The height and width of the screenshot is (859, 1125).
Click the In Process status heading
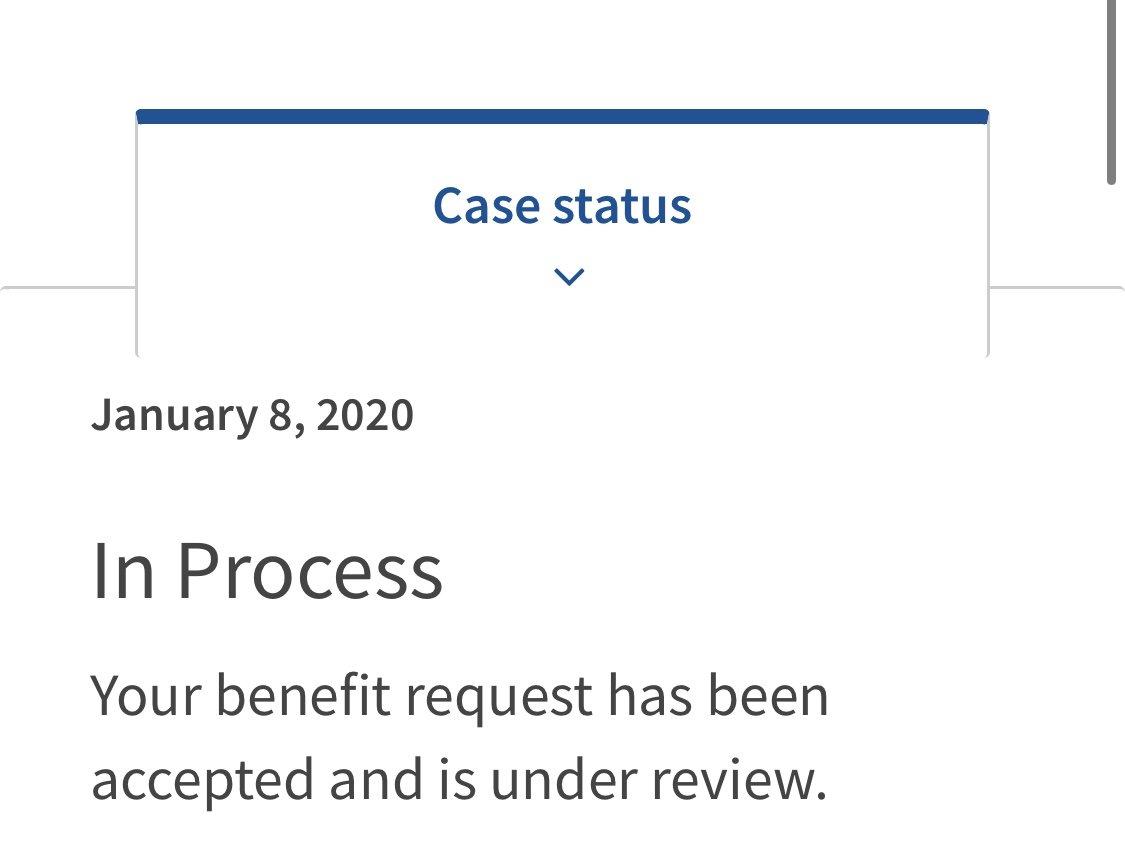(267, 571)
